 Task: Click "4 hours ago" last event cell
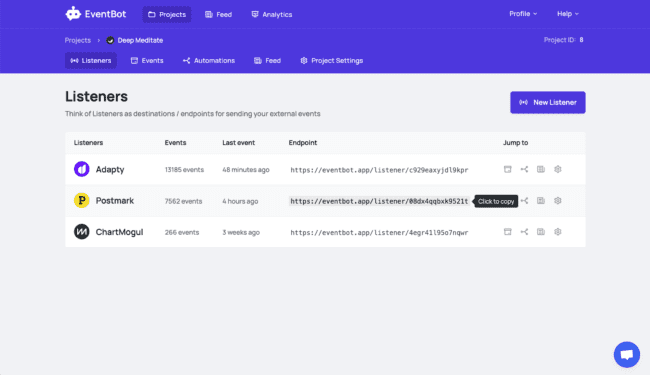coord(240,201)
